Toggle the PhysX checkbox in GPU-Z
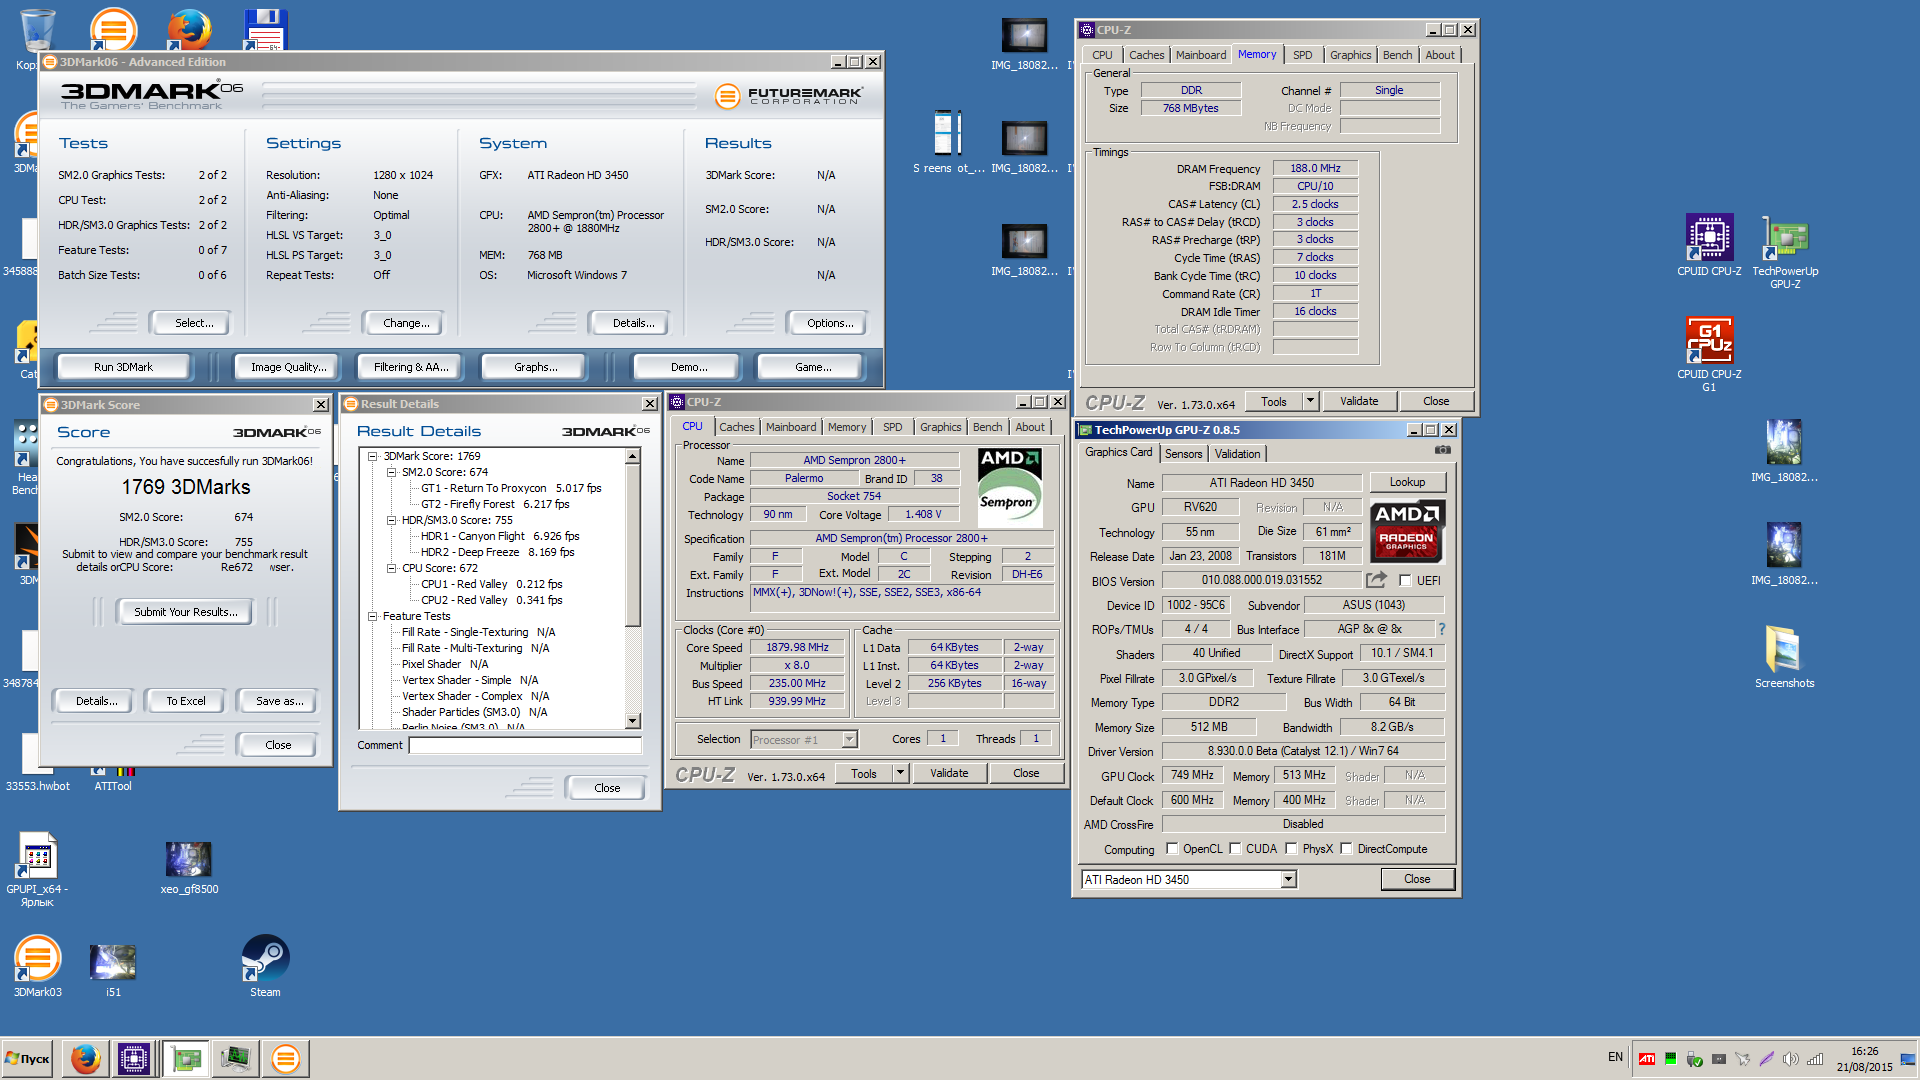 coord(1291,848)
